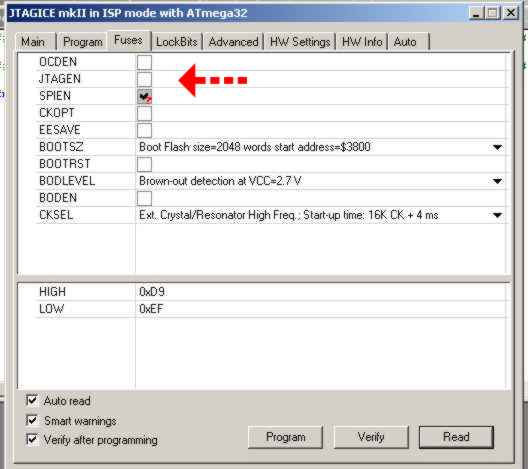
Task: Switch to HW Settings tab
Action: point(300,42)
